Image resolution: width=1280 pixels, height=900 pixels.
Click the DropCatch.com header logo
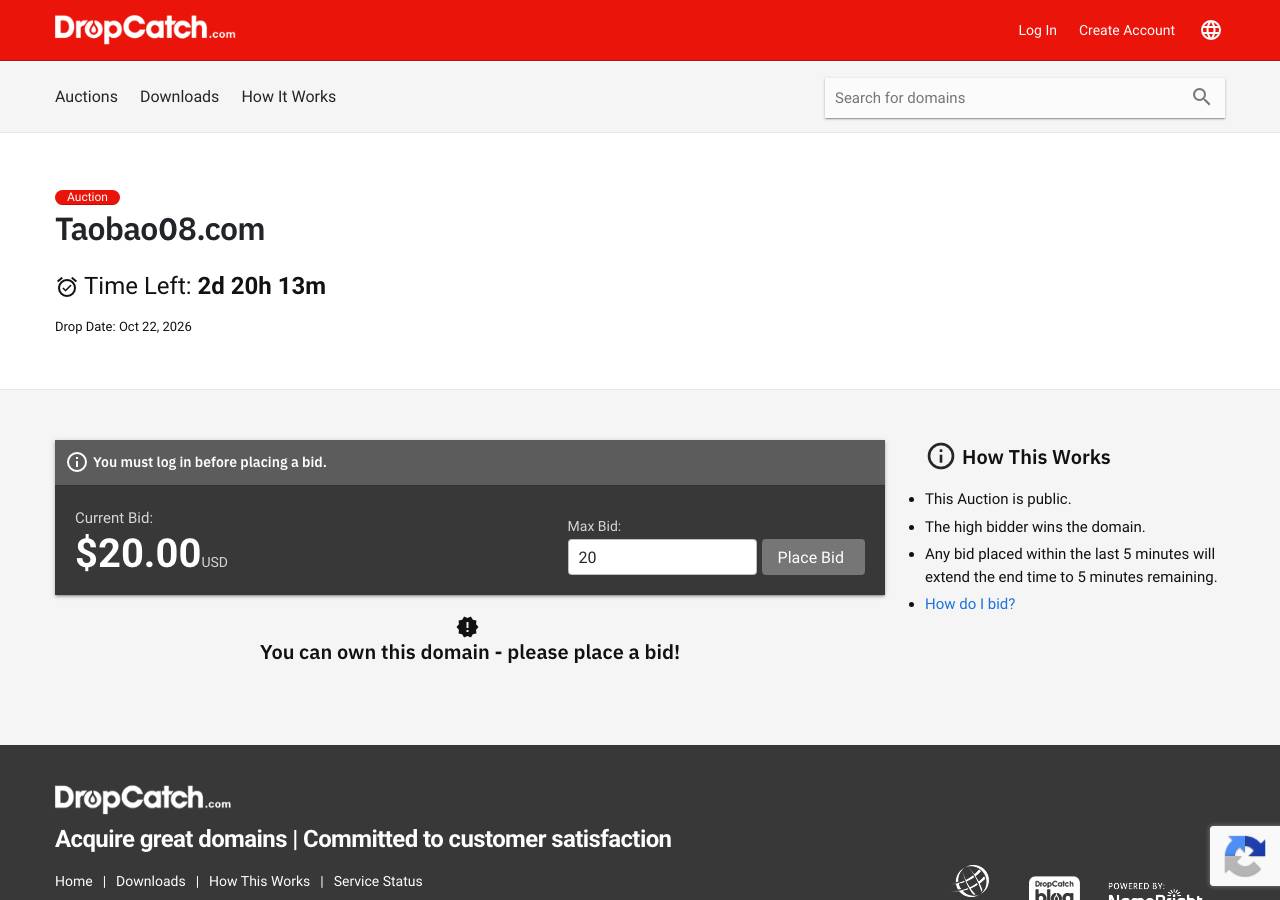(x=145, y=29)
